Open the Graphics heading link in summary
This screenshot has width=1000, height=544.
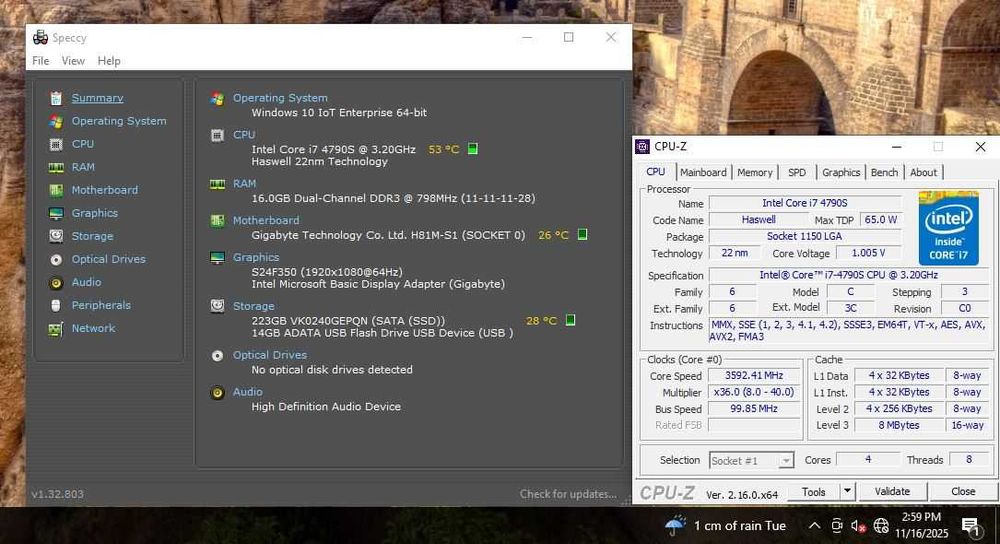[x=256, y=257]
